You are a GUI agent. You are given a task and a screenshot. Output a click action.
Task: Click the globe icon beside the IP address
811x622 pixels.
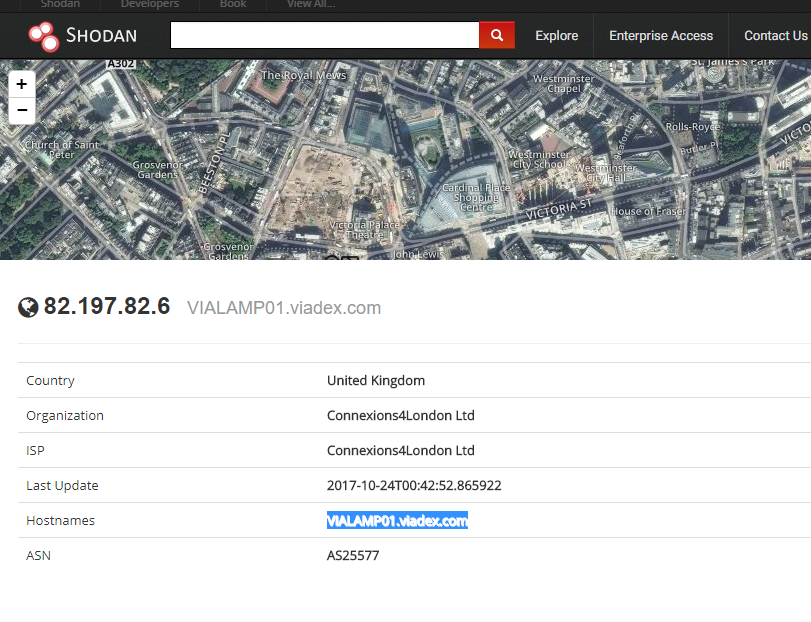click(28, 307)
